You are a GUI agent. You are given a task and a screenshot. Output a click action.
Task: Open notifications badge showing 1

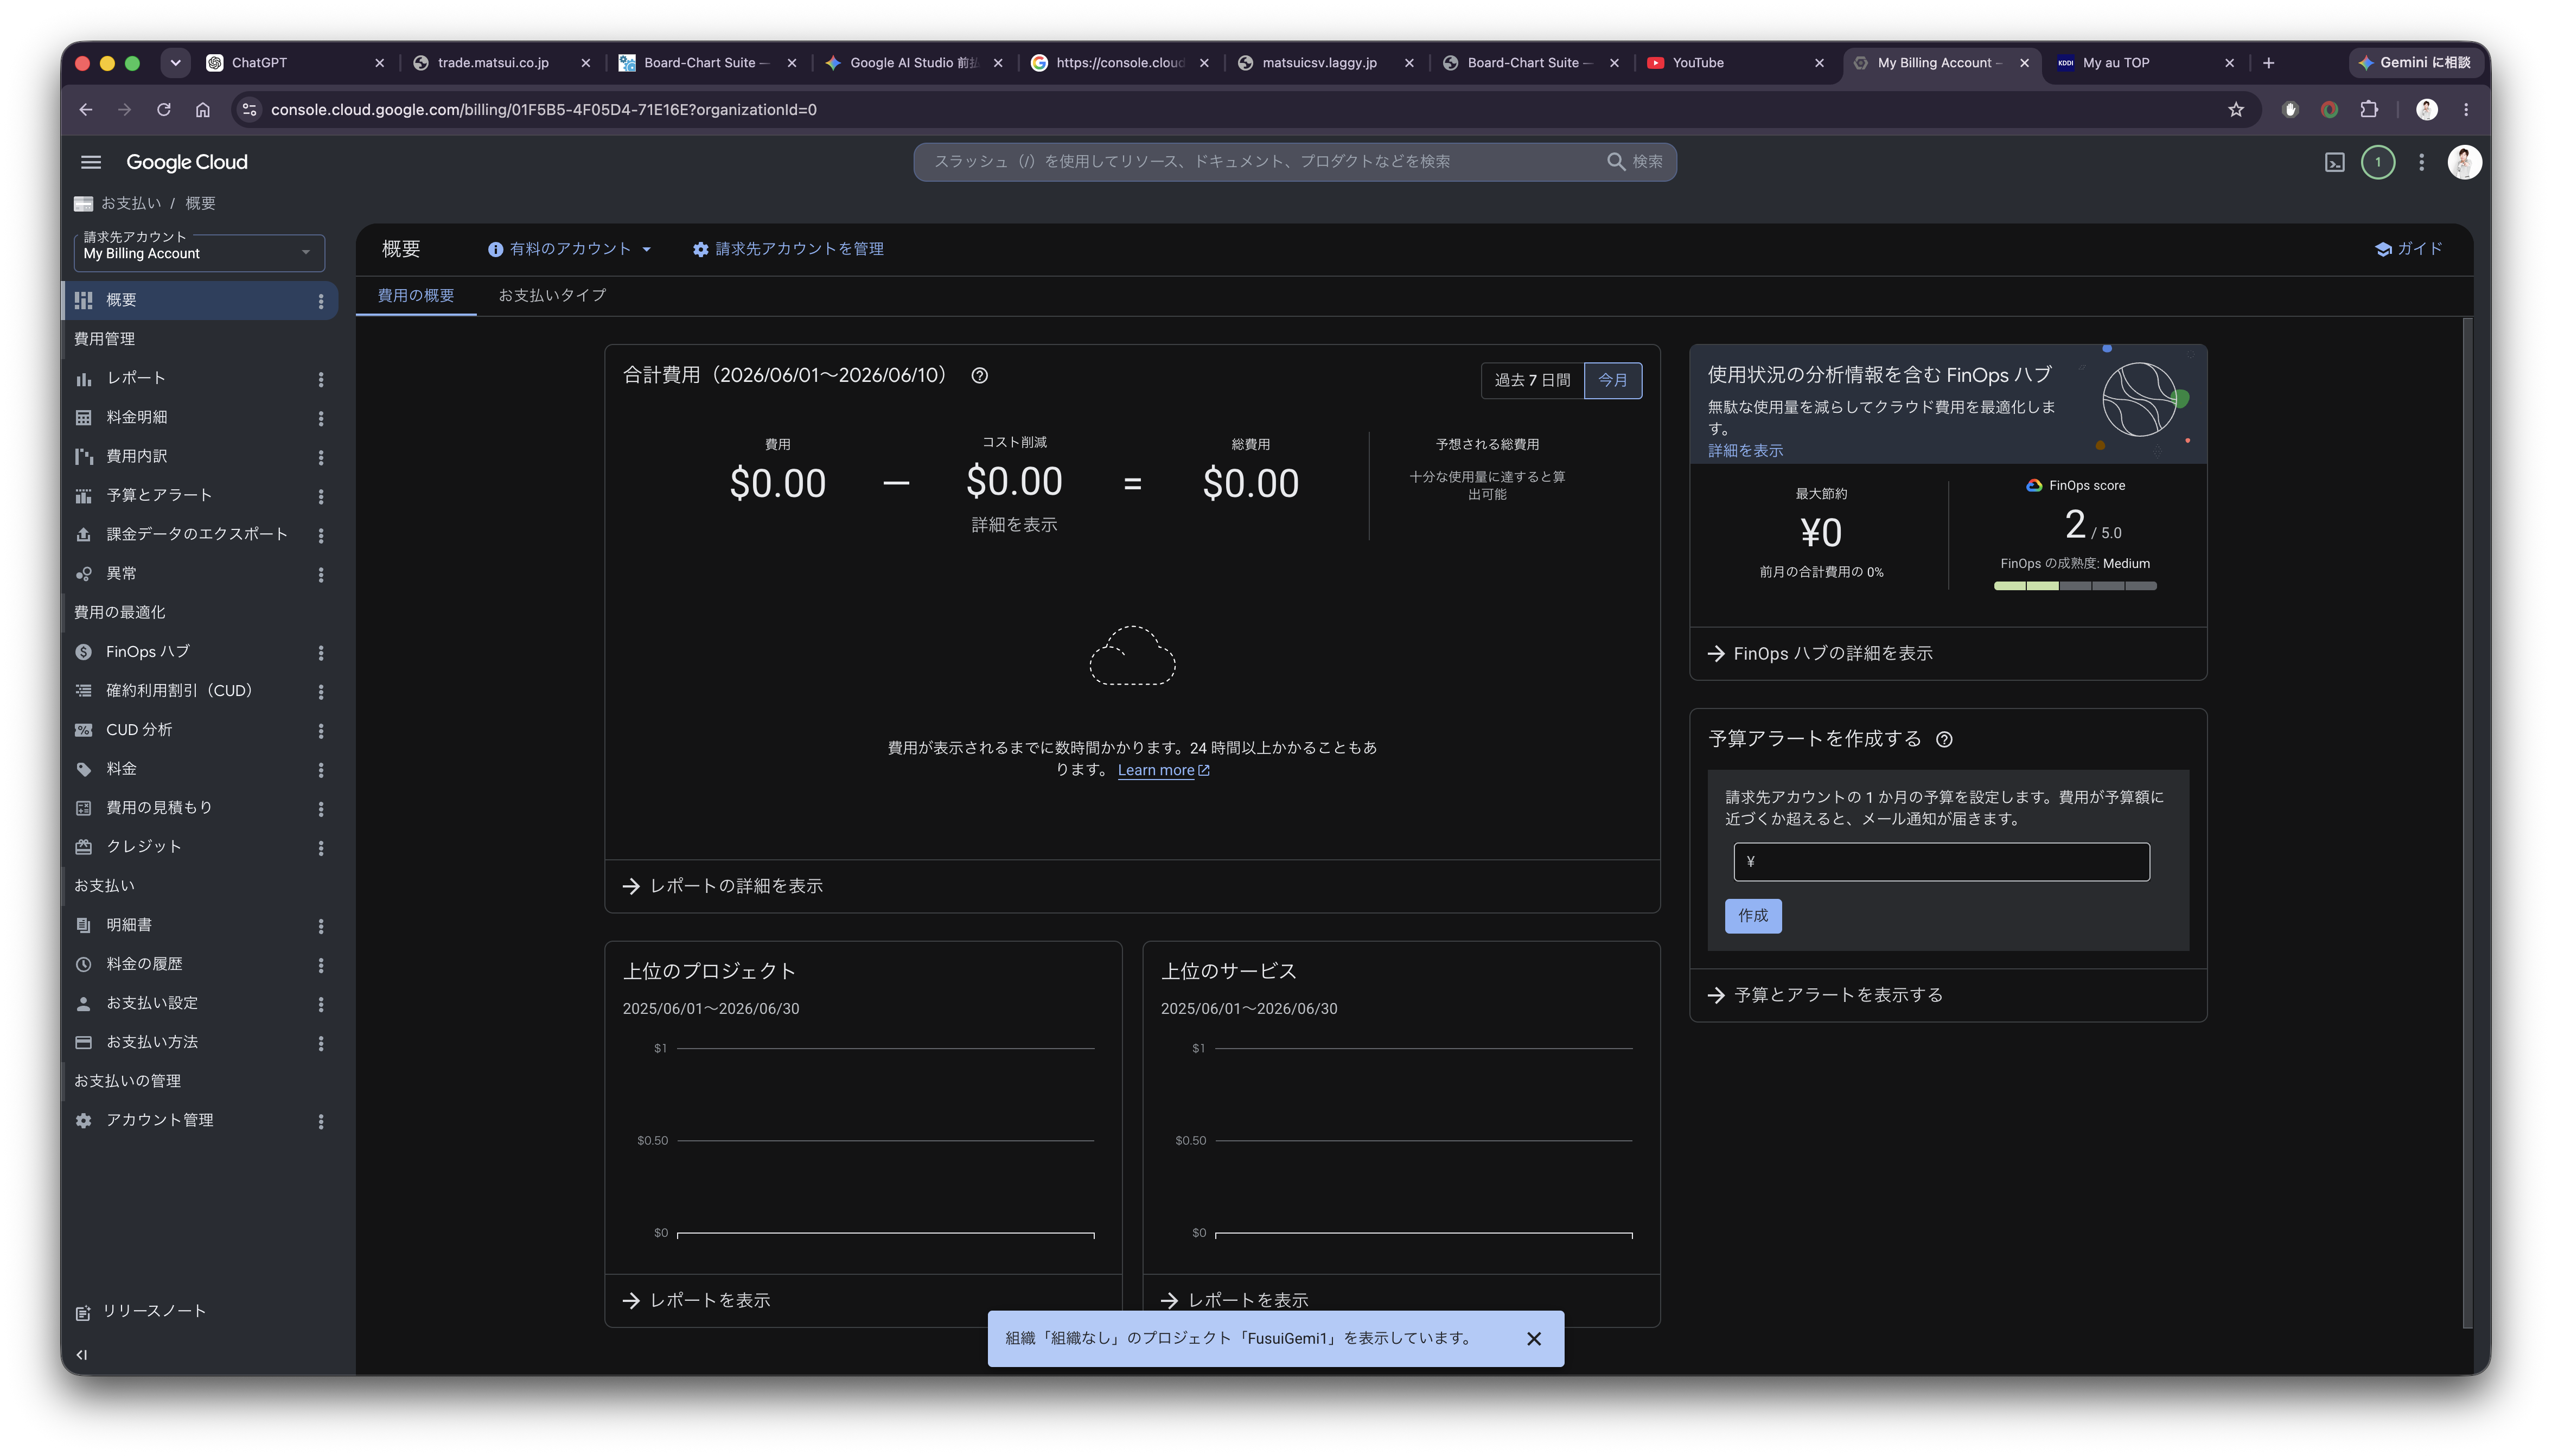2378,162
